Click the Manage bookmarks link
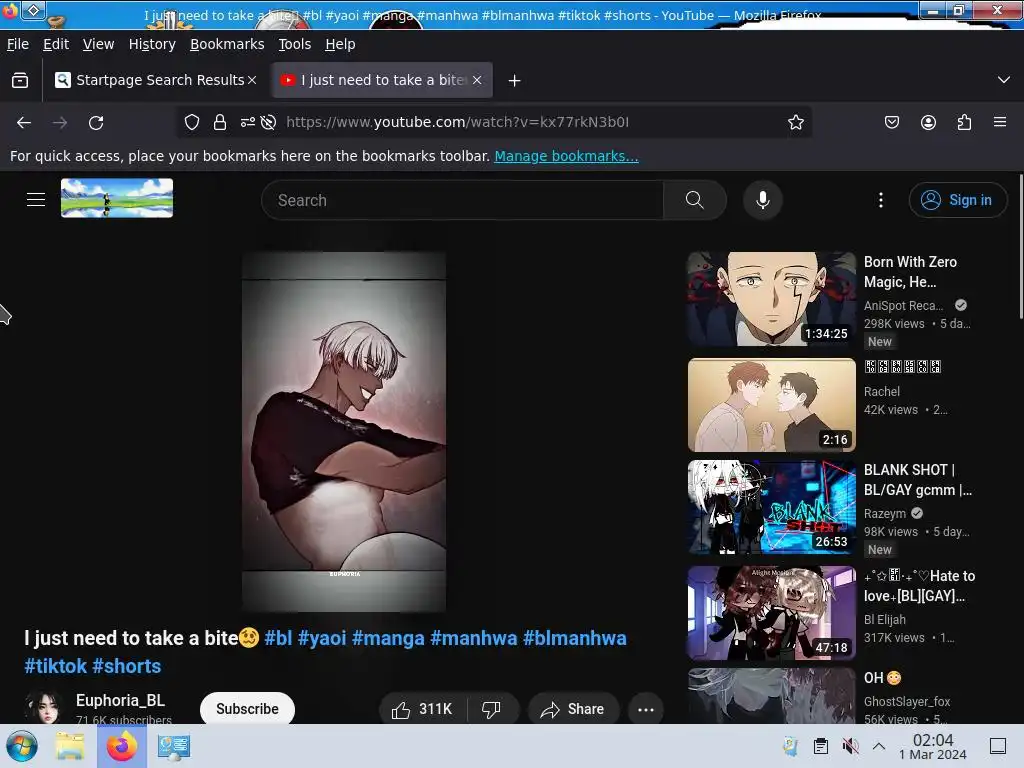The height and width of the screenshot is (768, 1024). click(566, 156)
